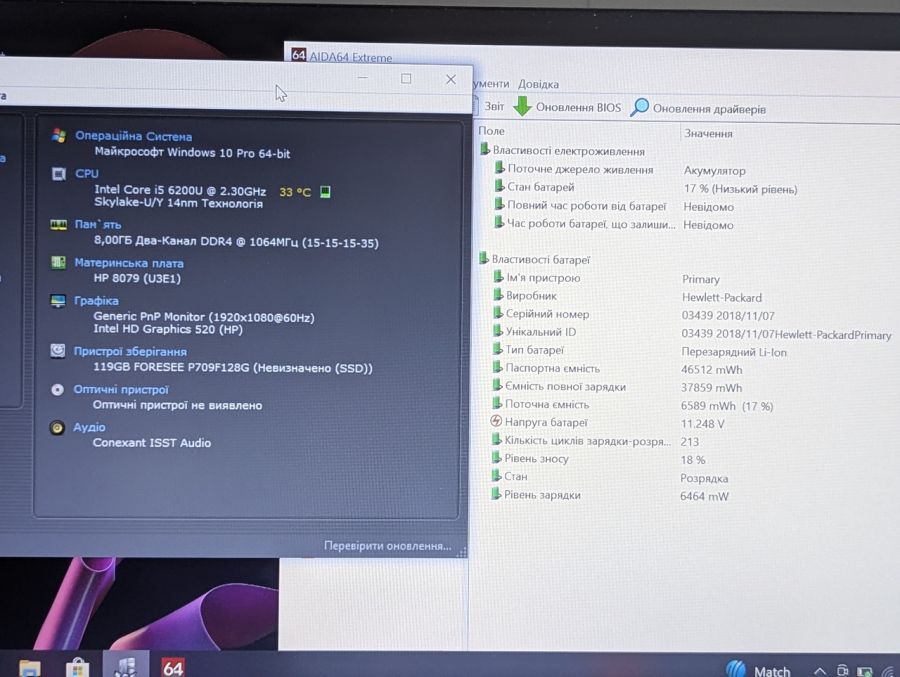Click the icon beside Рівень зносу

point(496,458)
